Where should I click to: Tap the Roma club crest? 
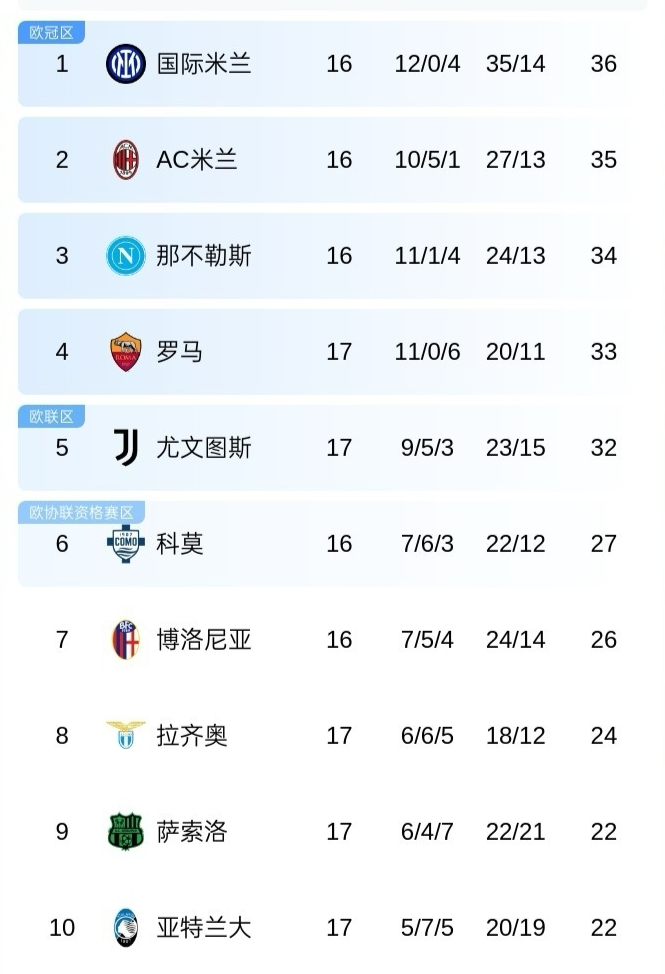click(126, 352)
